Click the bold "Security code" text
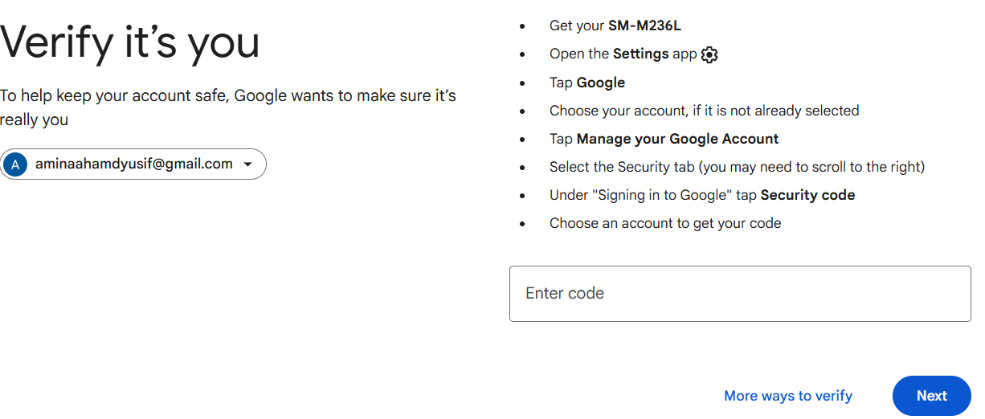 pyautogui.click(x=808, y=195)
